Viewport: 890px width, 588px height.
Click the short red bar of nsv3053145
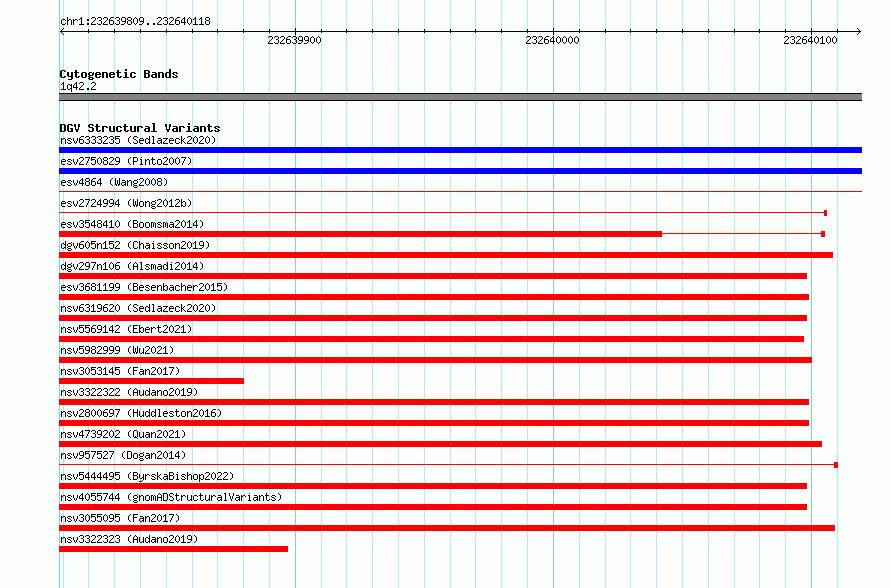click(152, 381)
